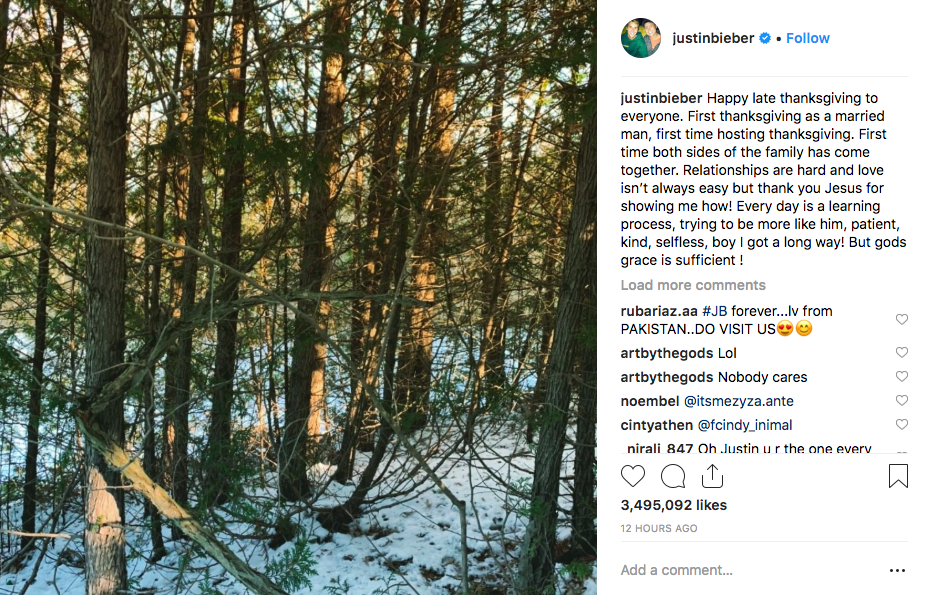930x595 pixels.
Task: Like rubariaz.aa's comment
Action: [902, 319]
